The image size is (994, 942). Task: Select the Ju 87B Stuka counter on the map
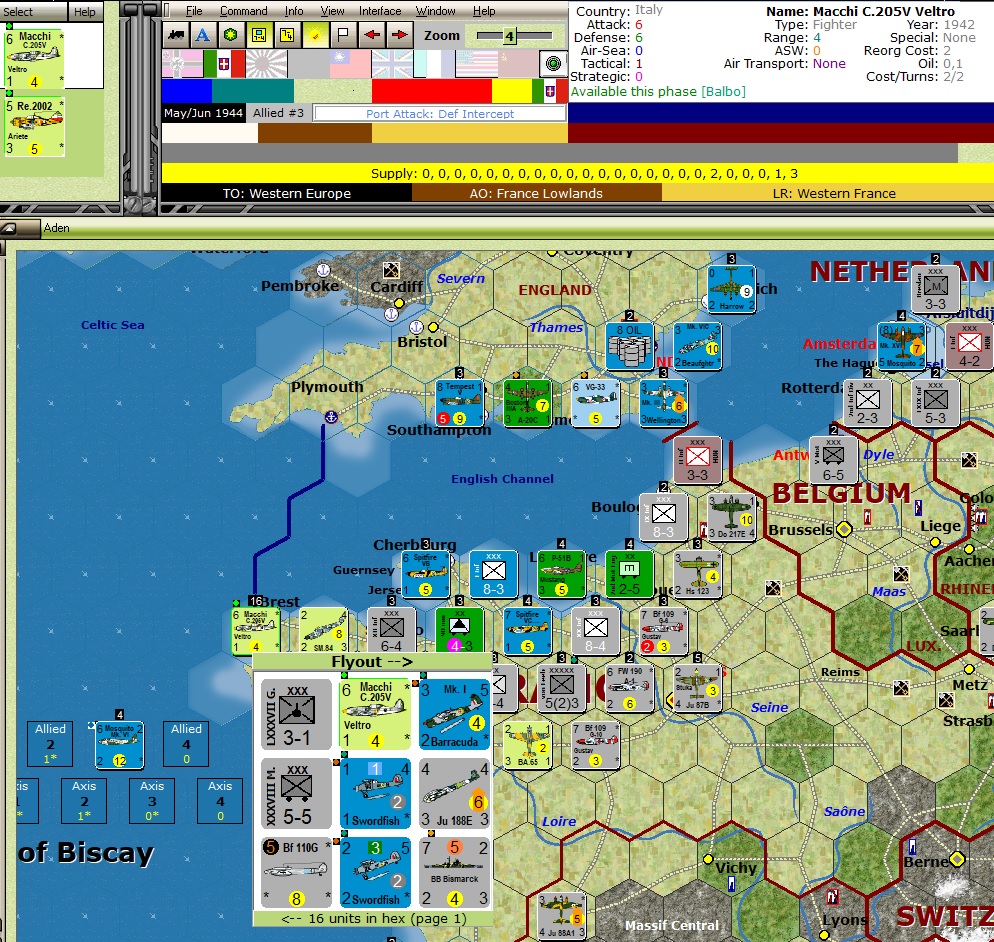click(x=697, y=688)
